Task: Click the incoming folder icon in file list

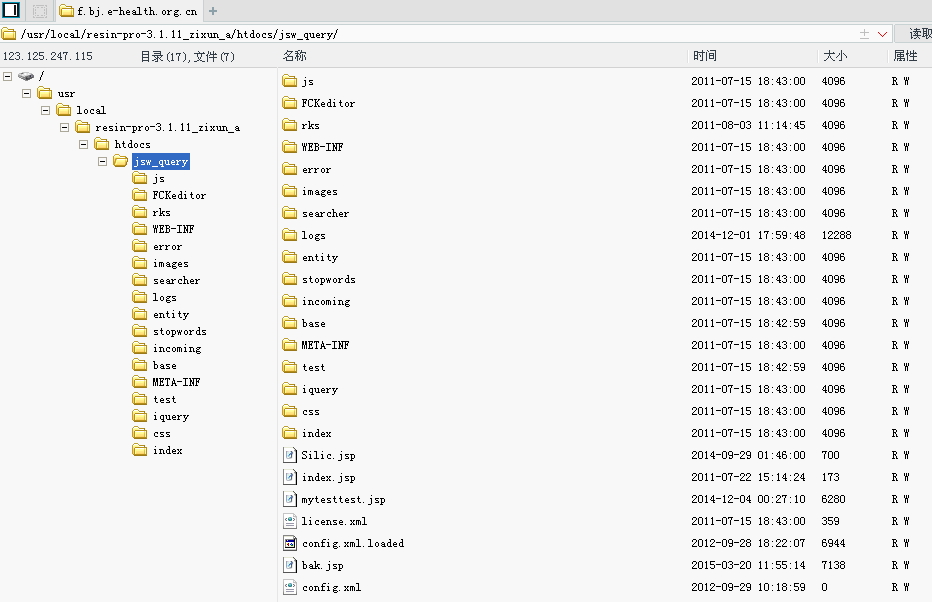Action: 290,301
